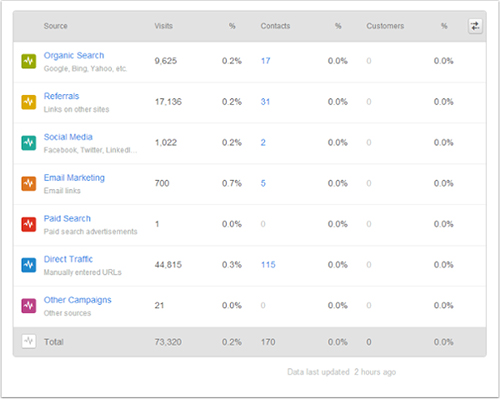Click the 'Google, Bing, Yahoo, etc.' description
The height and width of the screenshot is (399, 500).
(85, 69)
